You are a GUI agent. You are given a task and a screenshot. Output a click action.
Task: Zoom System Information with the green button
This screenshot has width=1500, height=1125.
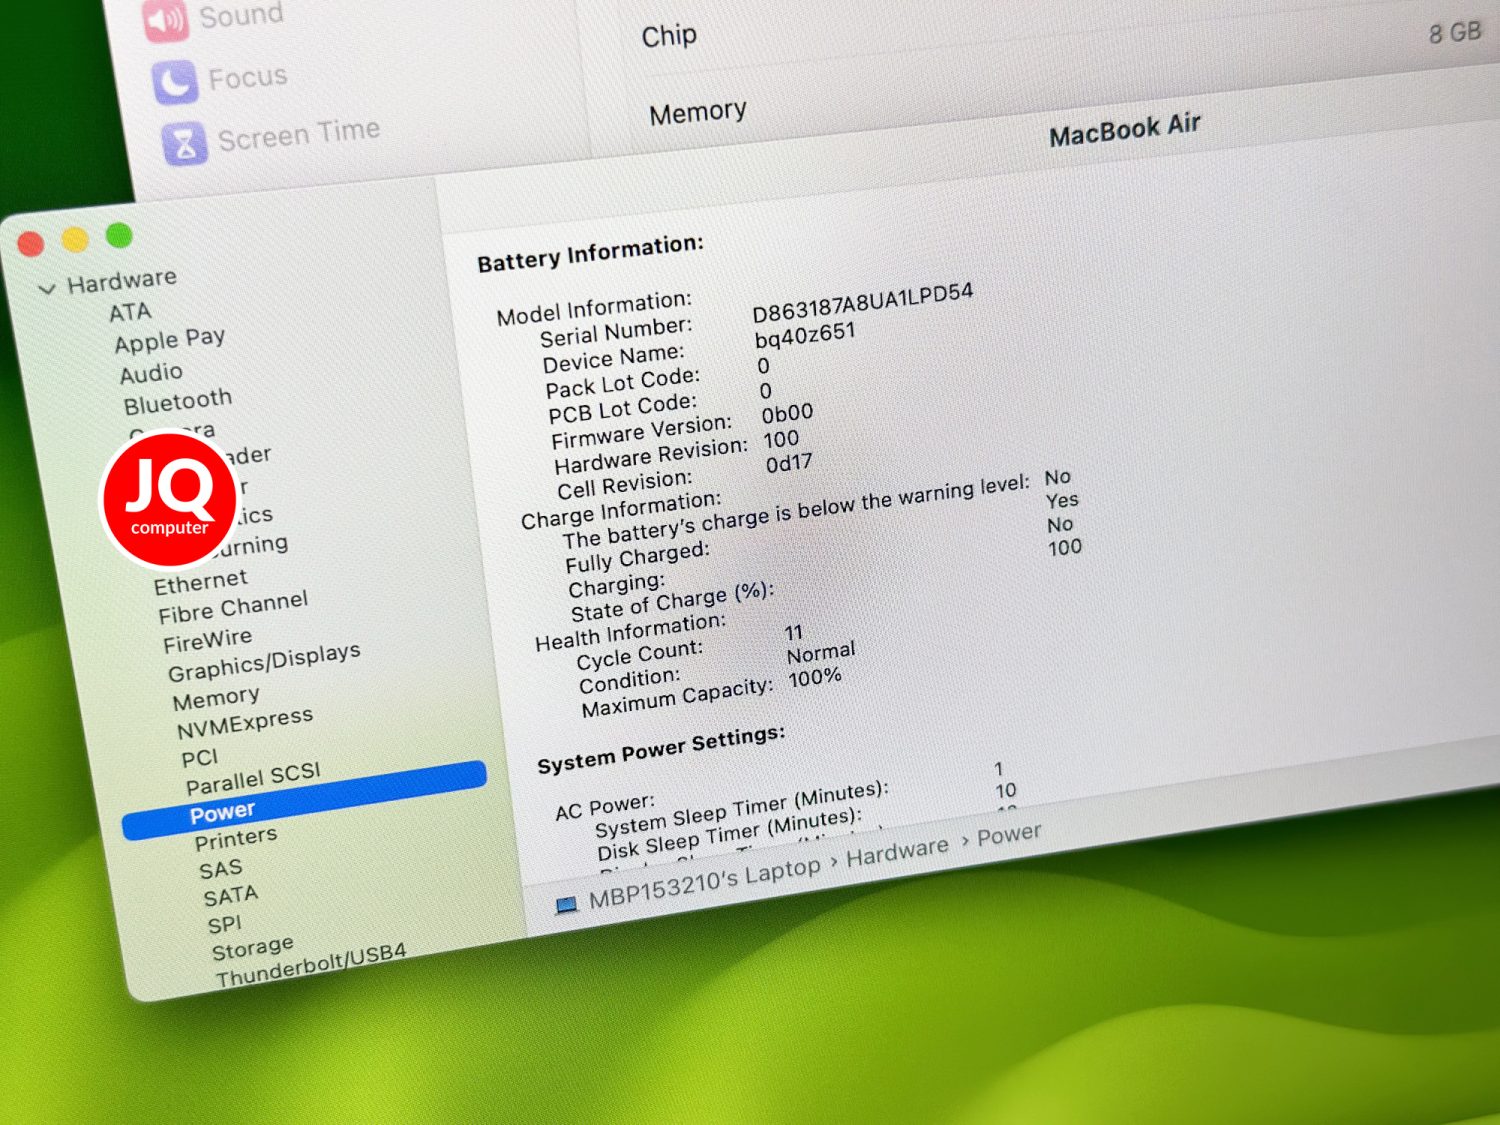(x=119, y=235)
